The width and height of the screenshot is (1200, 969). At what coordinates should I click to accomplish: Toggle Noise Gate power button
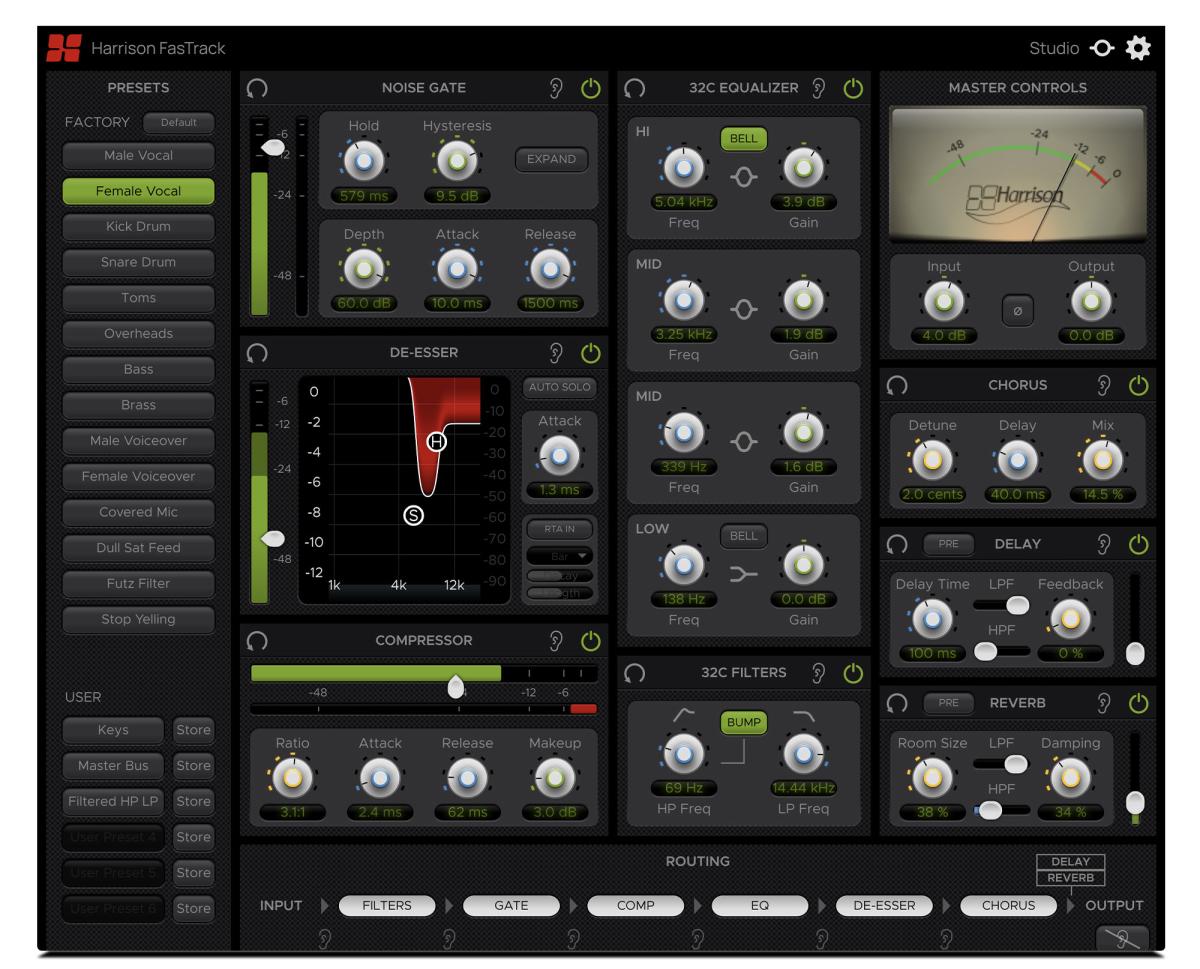point(590,89)
